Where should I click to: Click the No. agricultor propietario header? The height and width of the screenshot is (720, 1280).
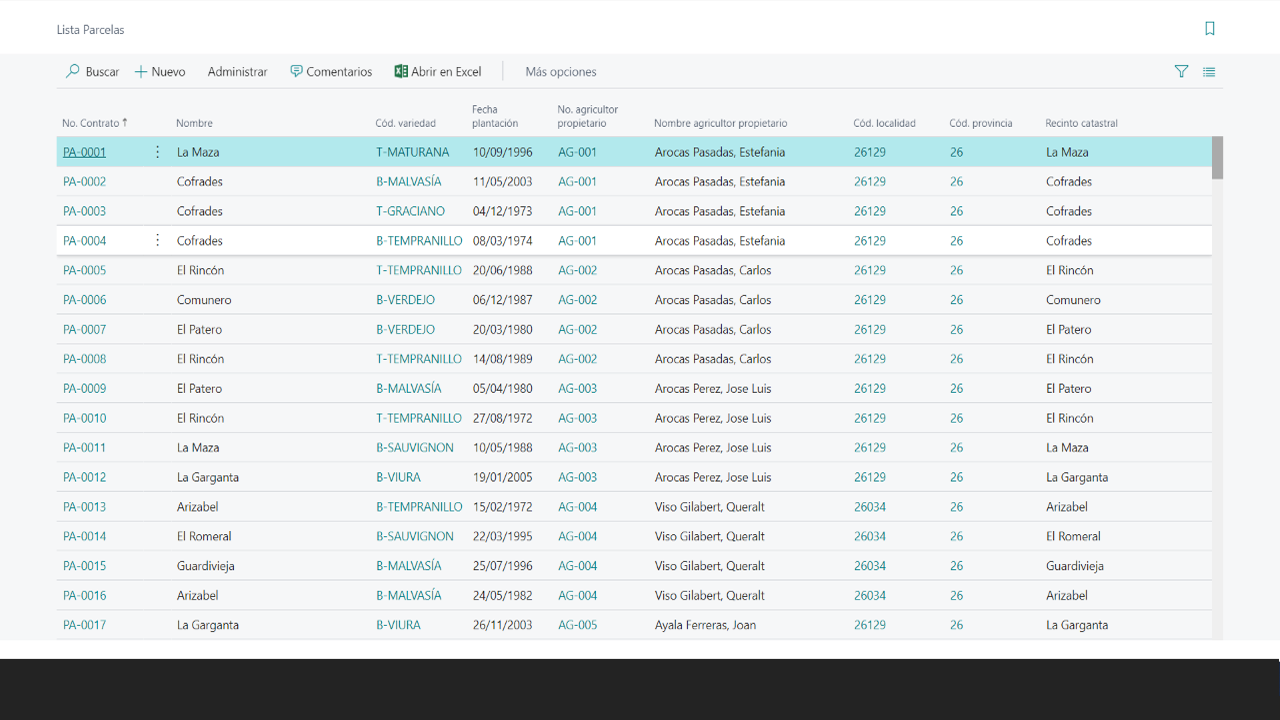coord(588,116)
